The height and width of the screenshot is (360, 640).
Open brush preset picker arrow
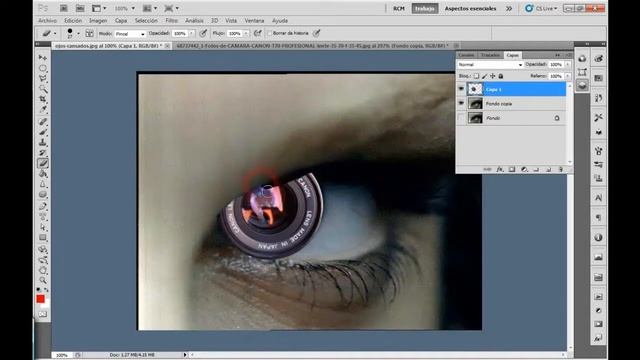[78, 33]
